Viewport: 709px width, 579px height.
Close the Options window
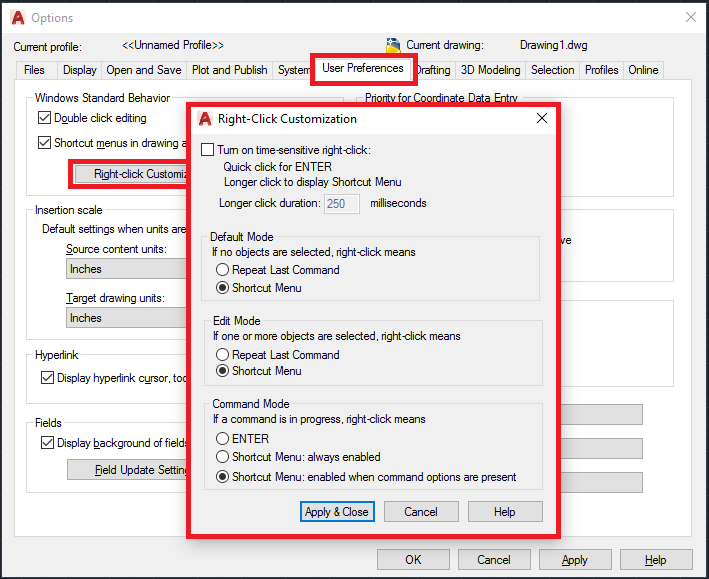pyautogui.click(x=690, y=17)
